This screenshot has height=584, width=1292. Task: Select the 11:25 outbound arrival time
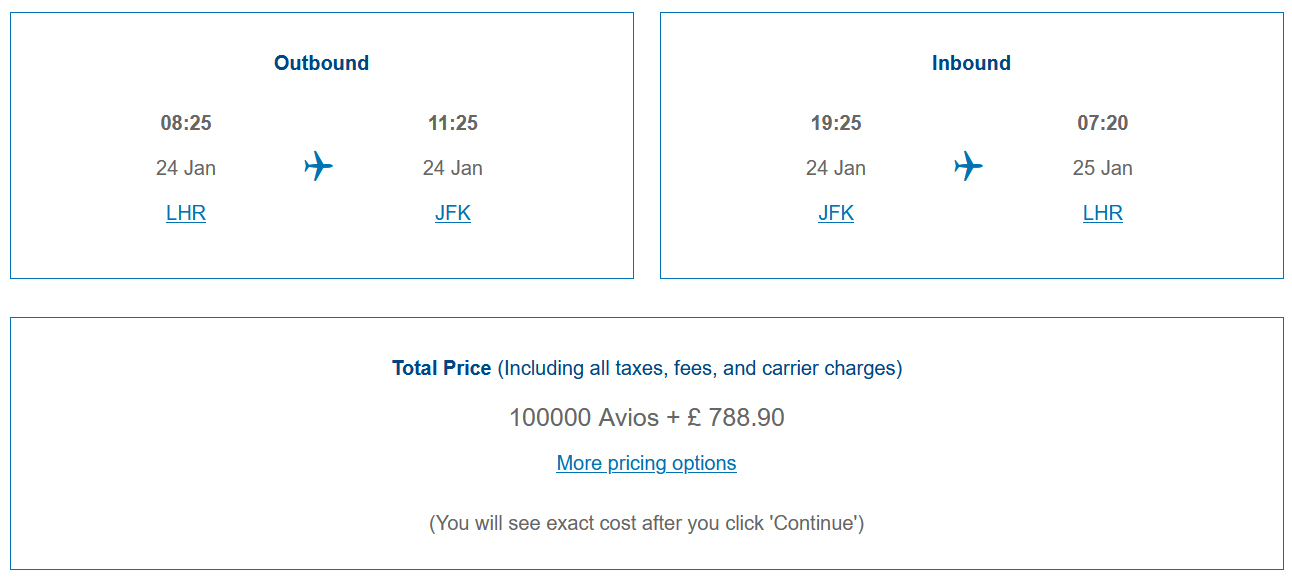point(453,123)
